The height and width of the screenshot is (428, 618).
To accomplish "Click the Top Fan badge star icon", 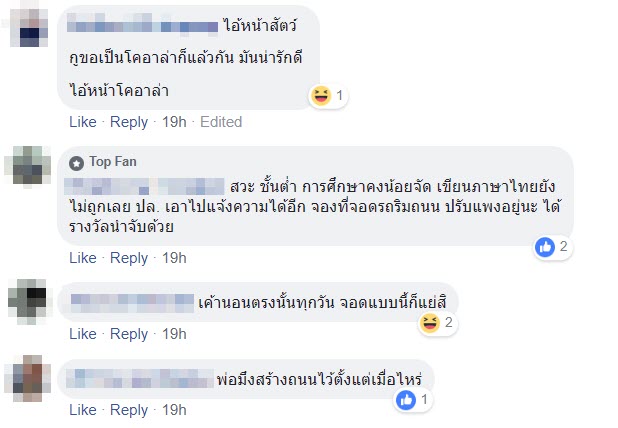I will click(77, 162).
